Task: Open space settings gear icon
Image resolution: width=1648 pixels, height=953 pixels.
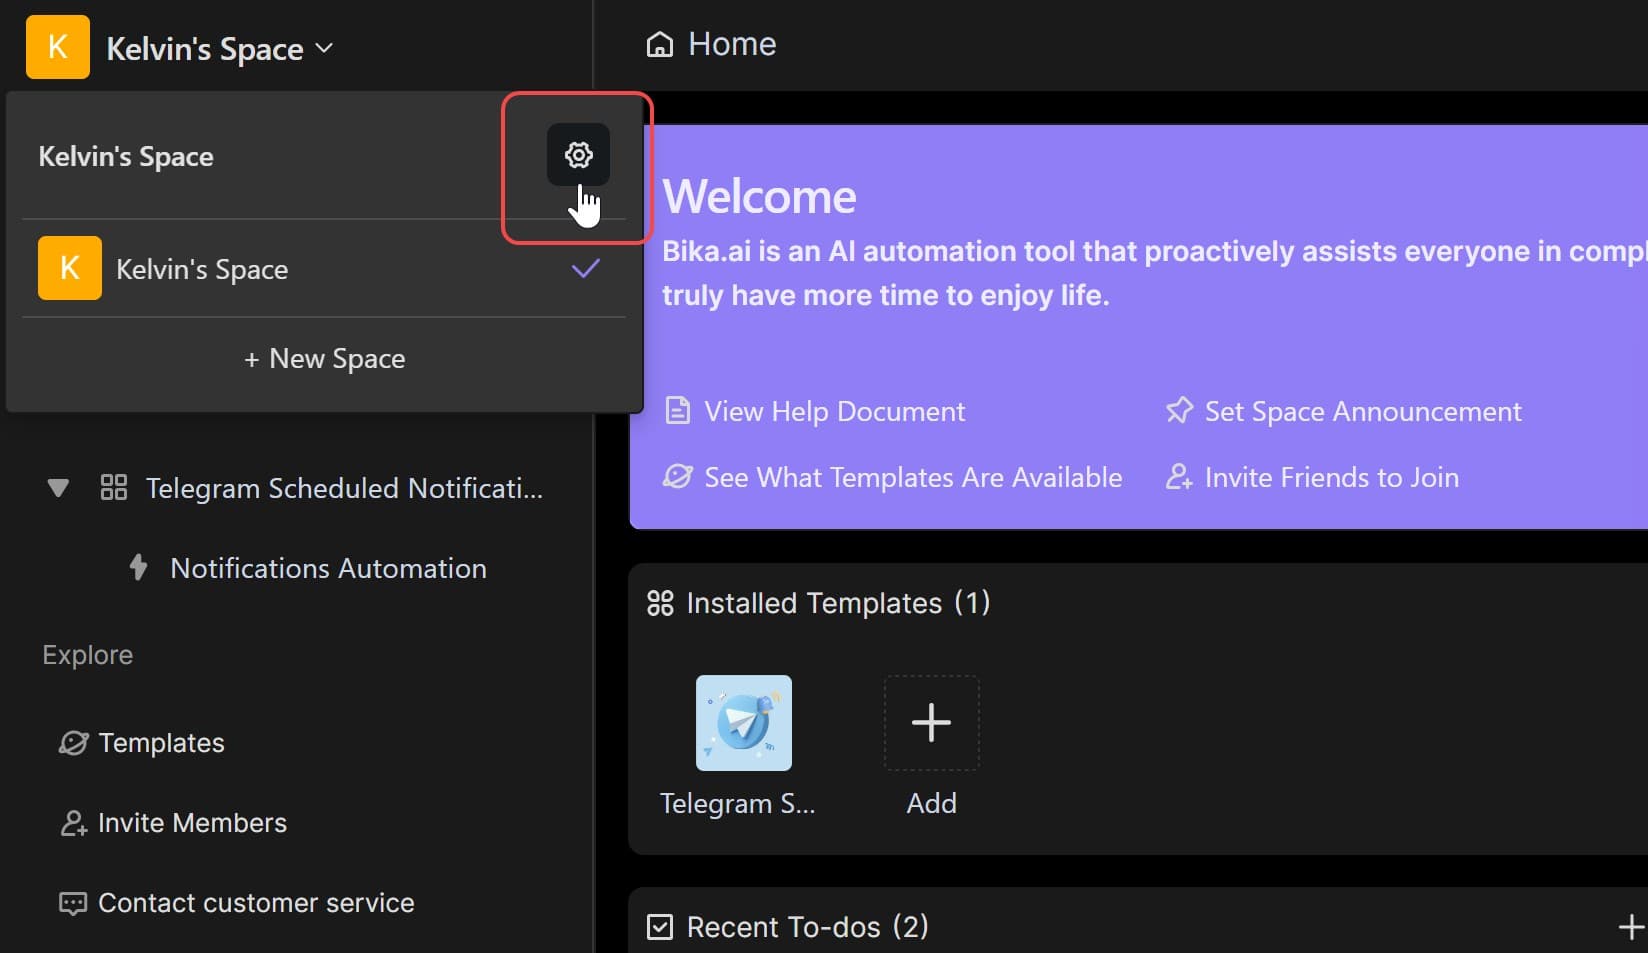Action: (x=578, y=155)
